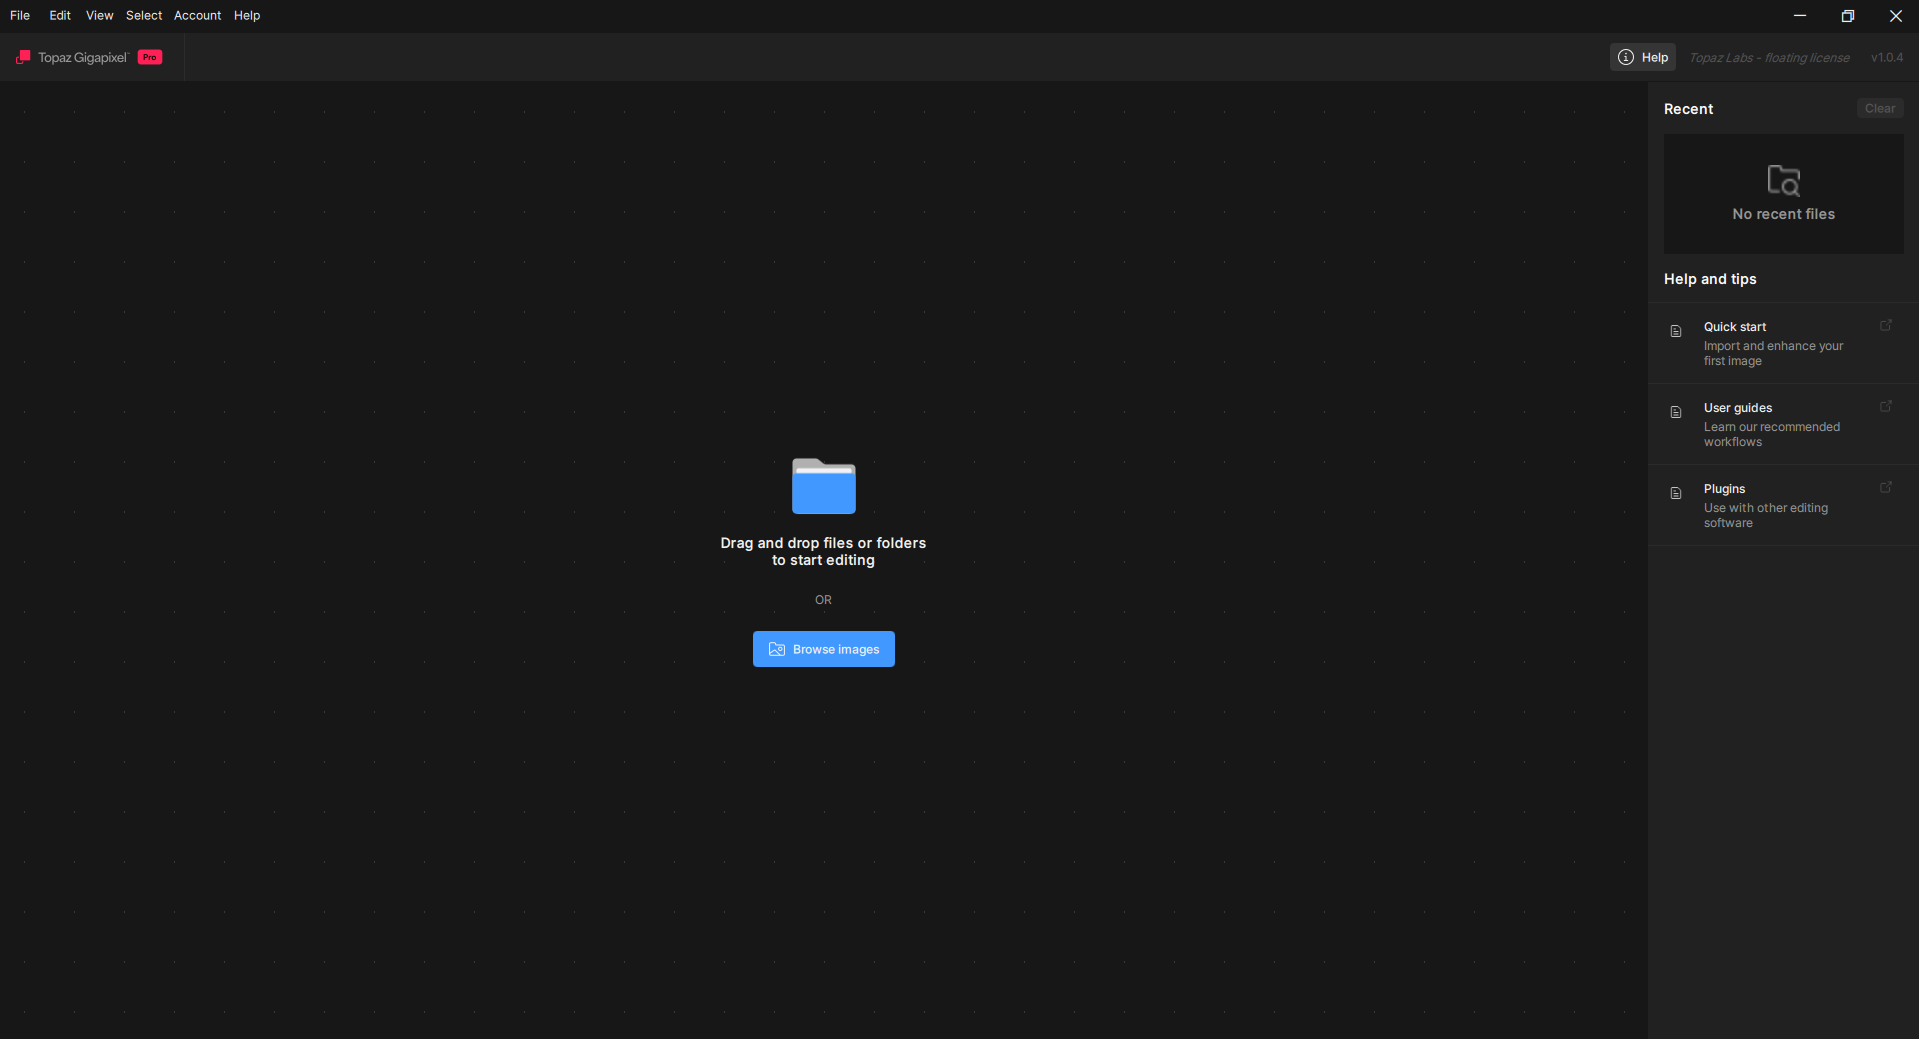Open the Quick start guide link
Screen dimensions: 1919x1039
[x=1735, y=327]
